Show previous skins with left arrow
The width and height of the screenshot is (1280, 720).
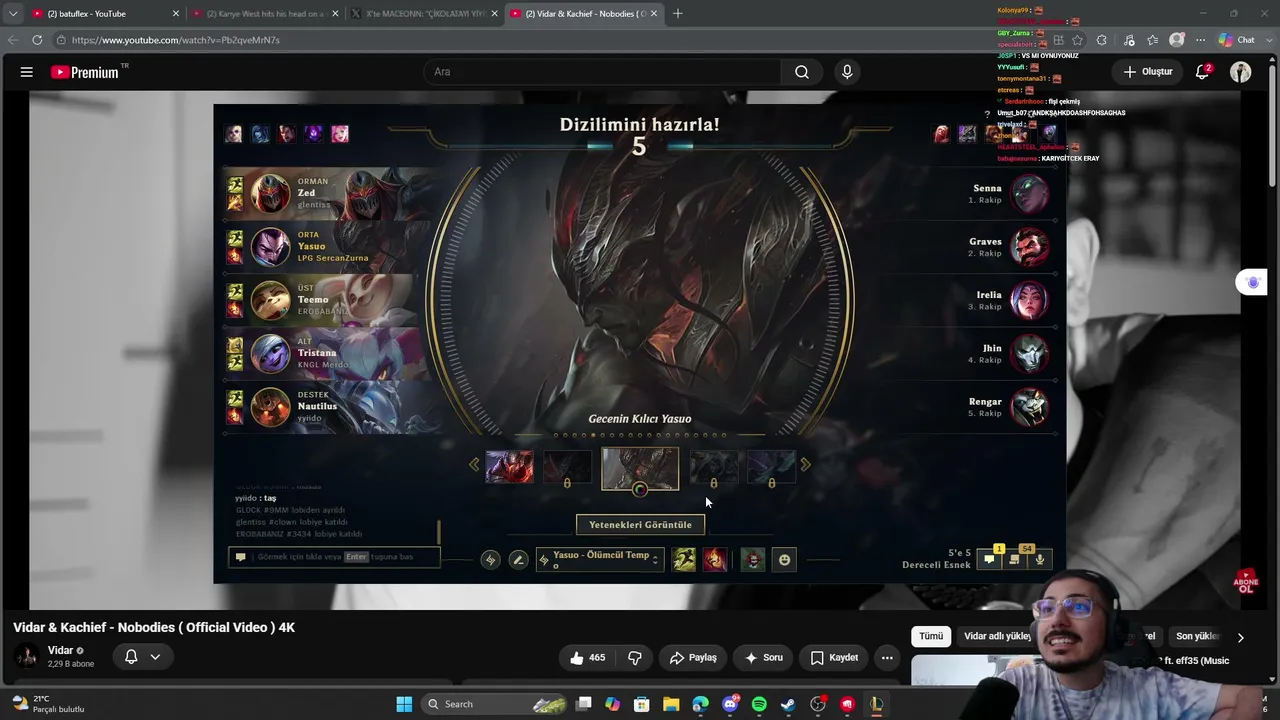(475, 465)
